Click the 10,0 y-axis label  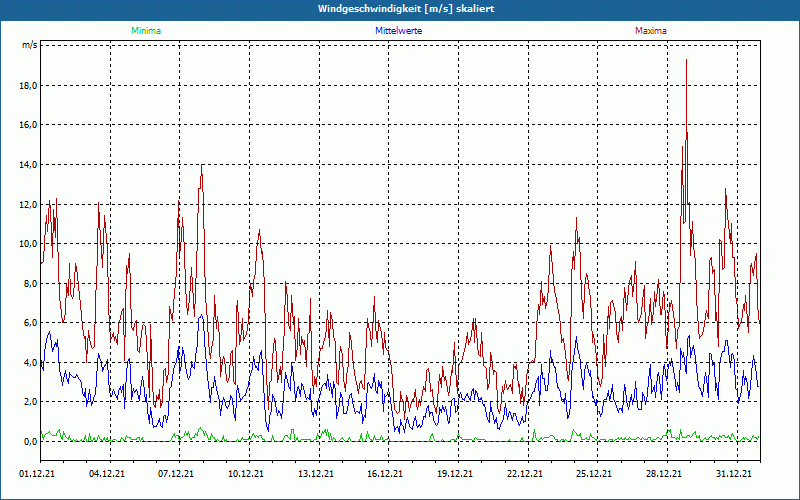(x=28, y=244)
